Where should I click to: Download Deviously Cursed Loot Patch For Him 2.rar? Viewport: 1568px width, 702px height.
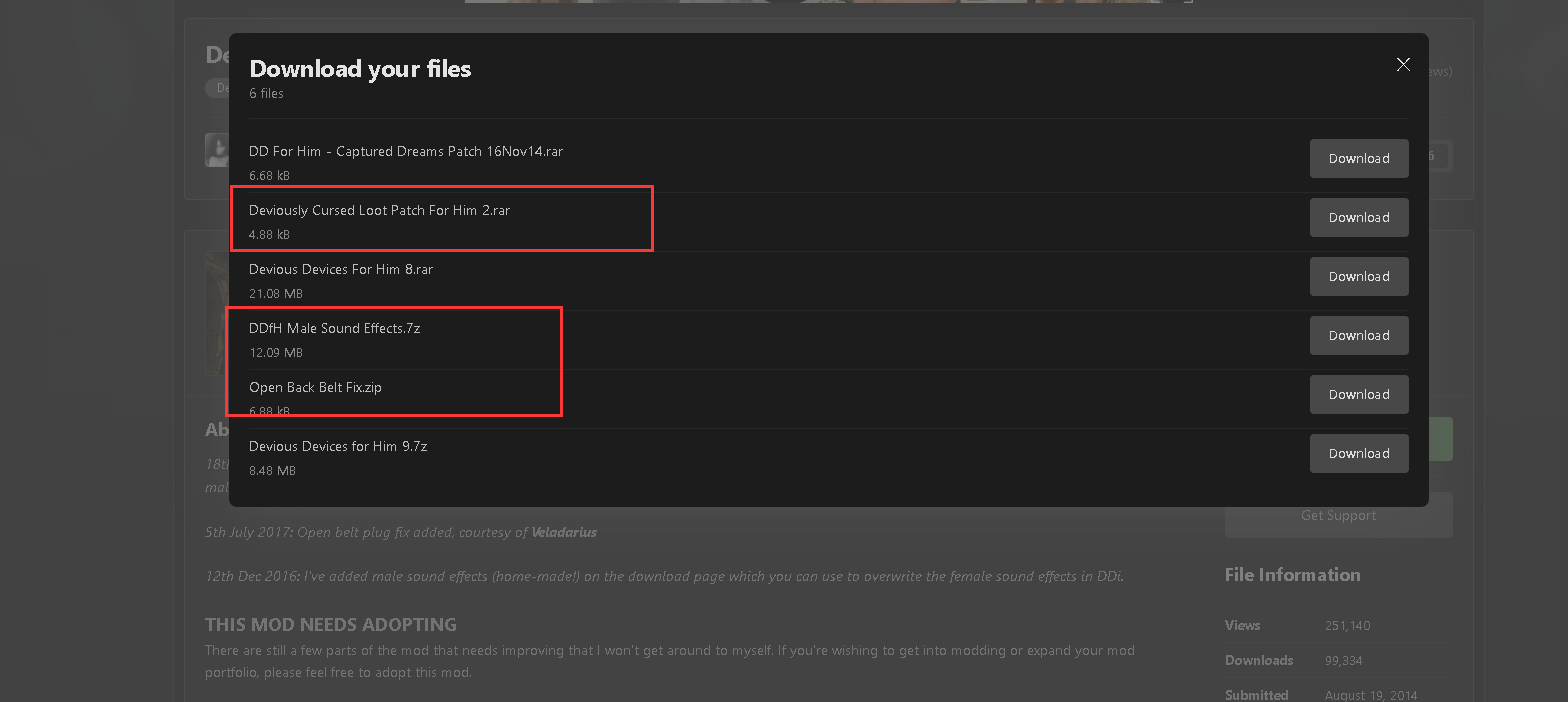pyautogui.click(x=1359, y=217)
